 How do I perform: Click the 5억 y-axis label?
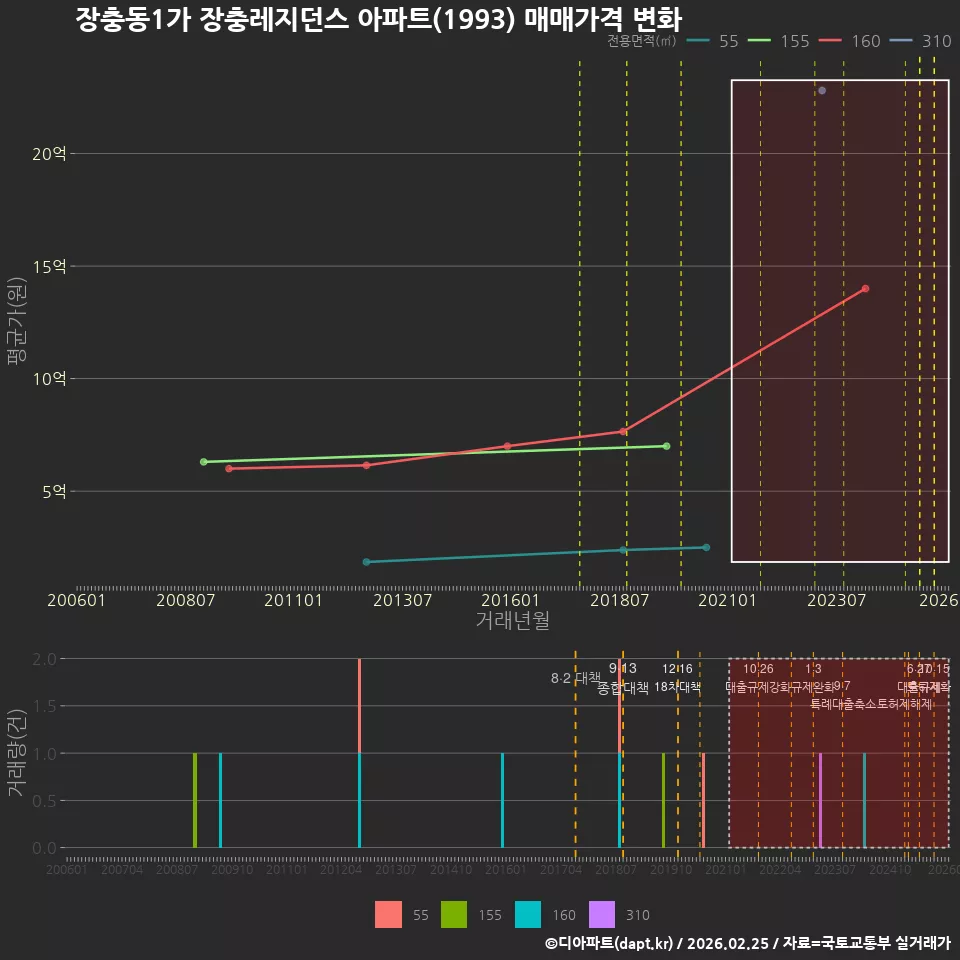coord(54,491)
